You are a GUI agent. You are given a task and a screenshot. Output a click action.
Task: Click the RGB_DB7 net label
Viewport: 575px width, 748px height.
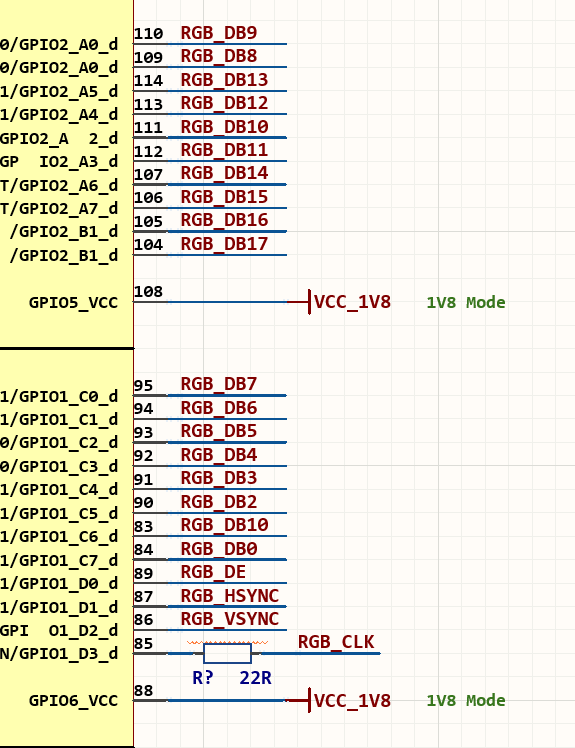coord(219,384)
